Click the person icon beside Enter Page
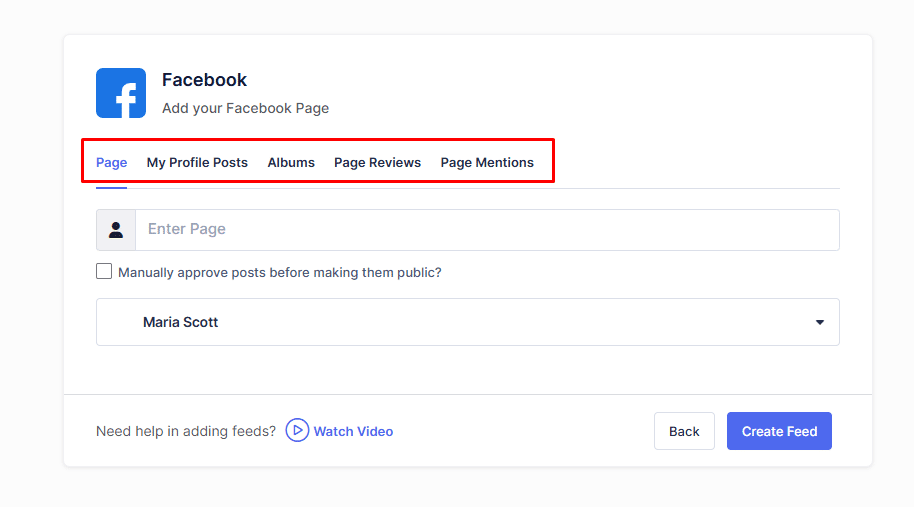The width and height of the screenshot is (914, 507). [x=116, y=230]
